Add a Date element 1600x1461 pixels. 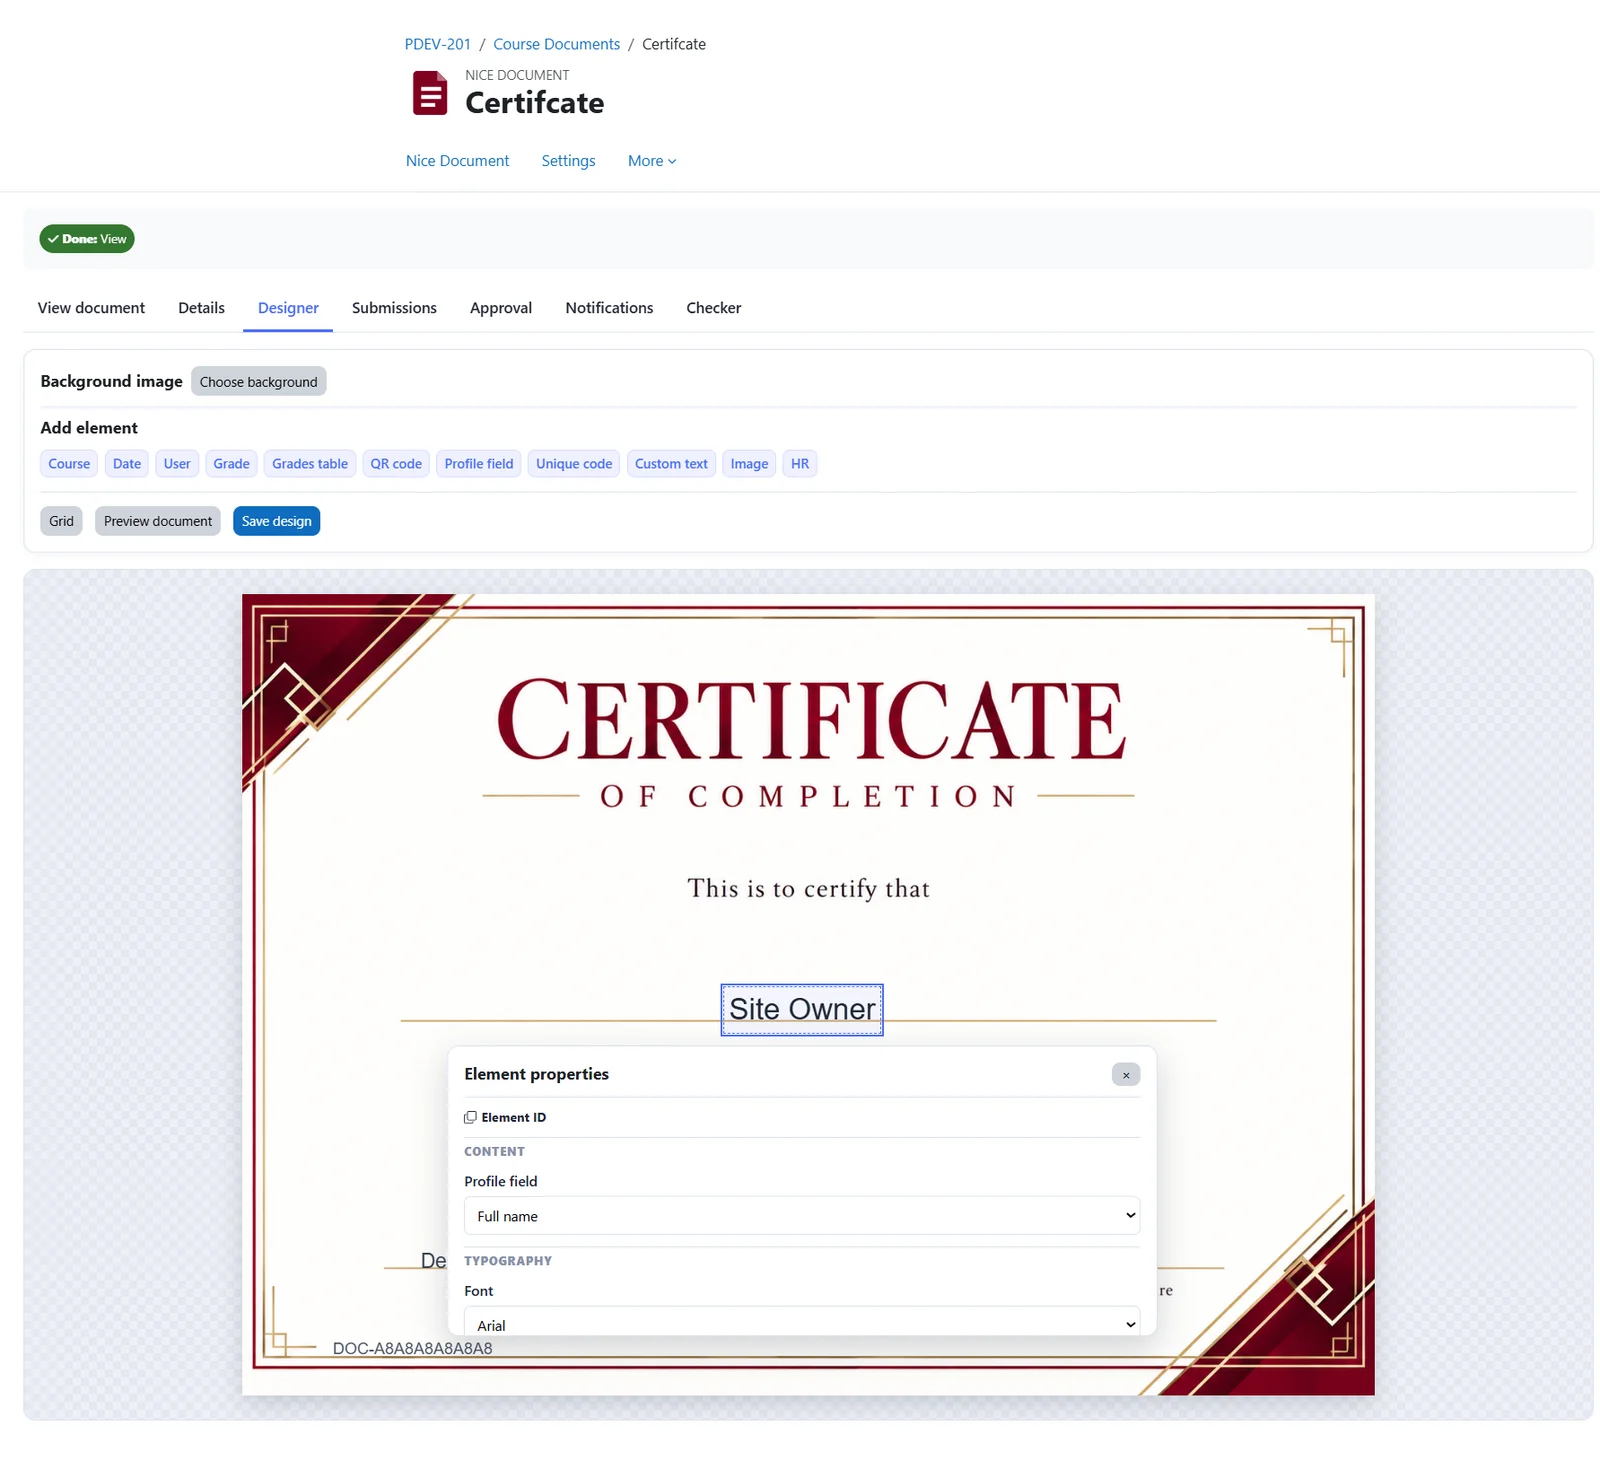pos(127,464)
